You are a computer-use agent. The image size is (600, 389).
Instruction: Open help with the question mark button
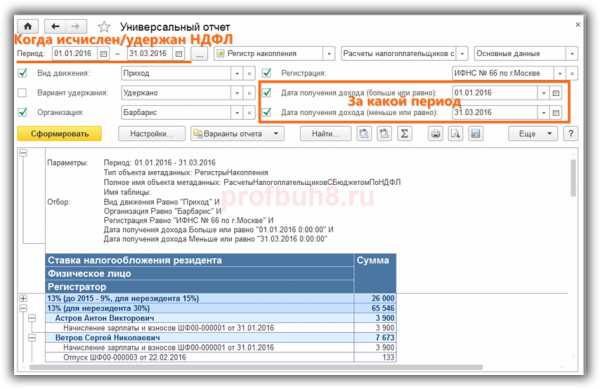pyautogui.click(x=571, y=133)
